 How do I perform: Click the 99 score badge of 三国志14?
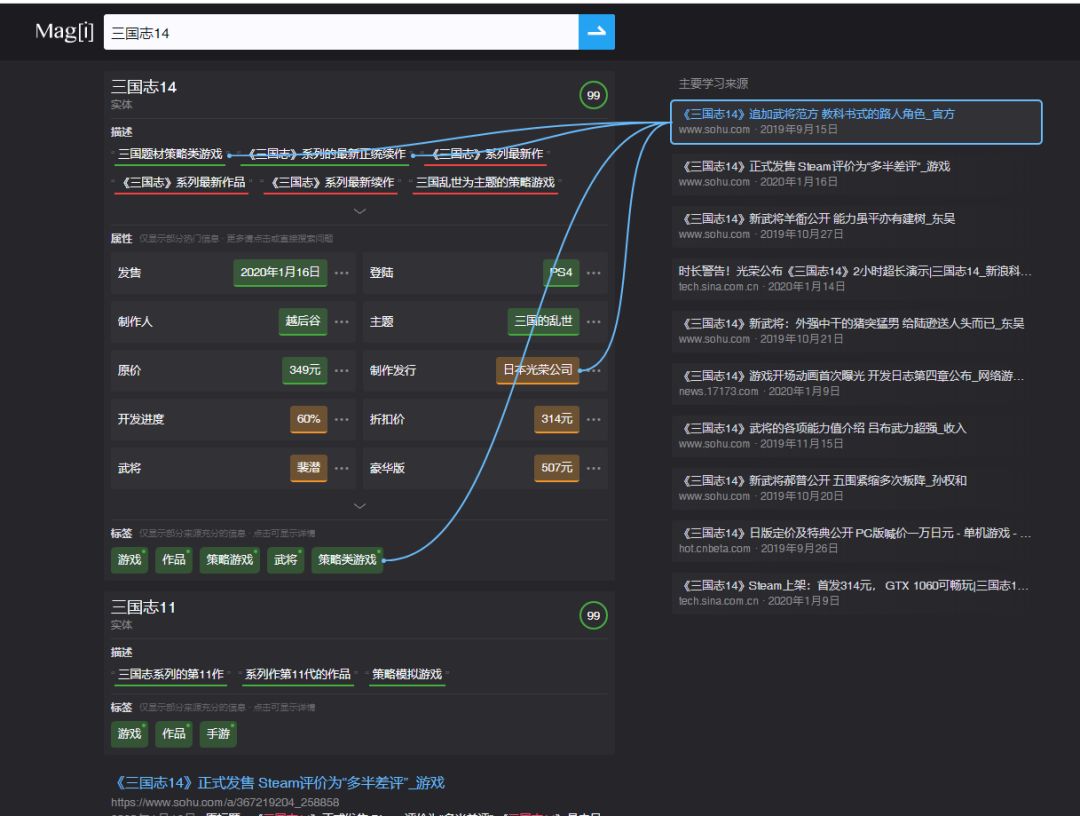[x=593, y=95]
